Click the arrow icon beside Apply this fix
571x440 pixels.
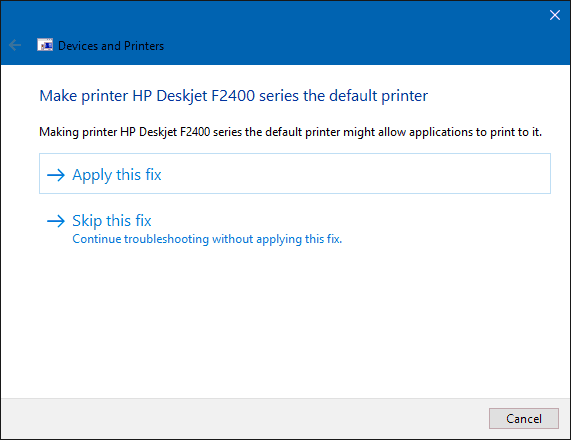(56, 175)
